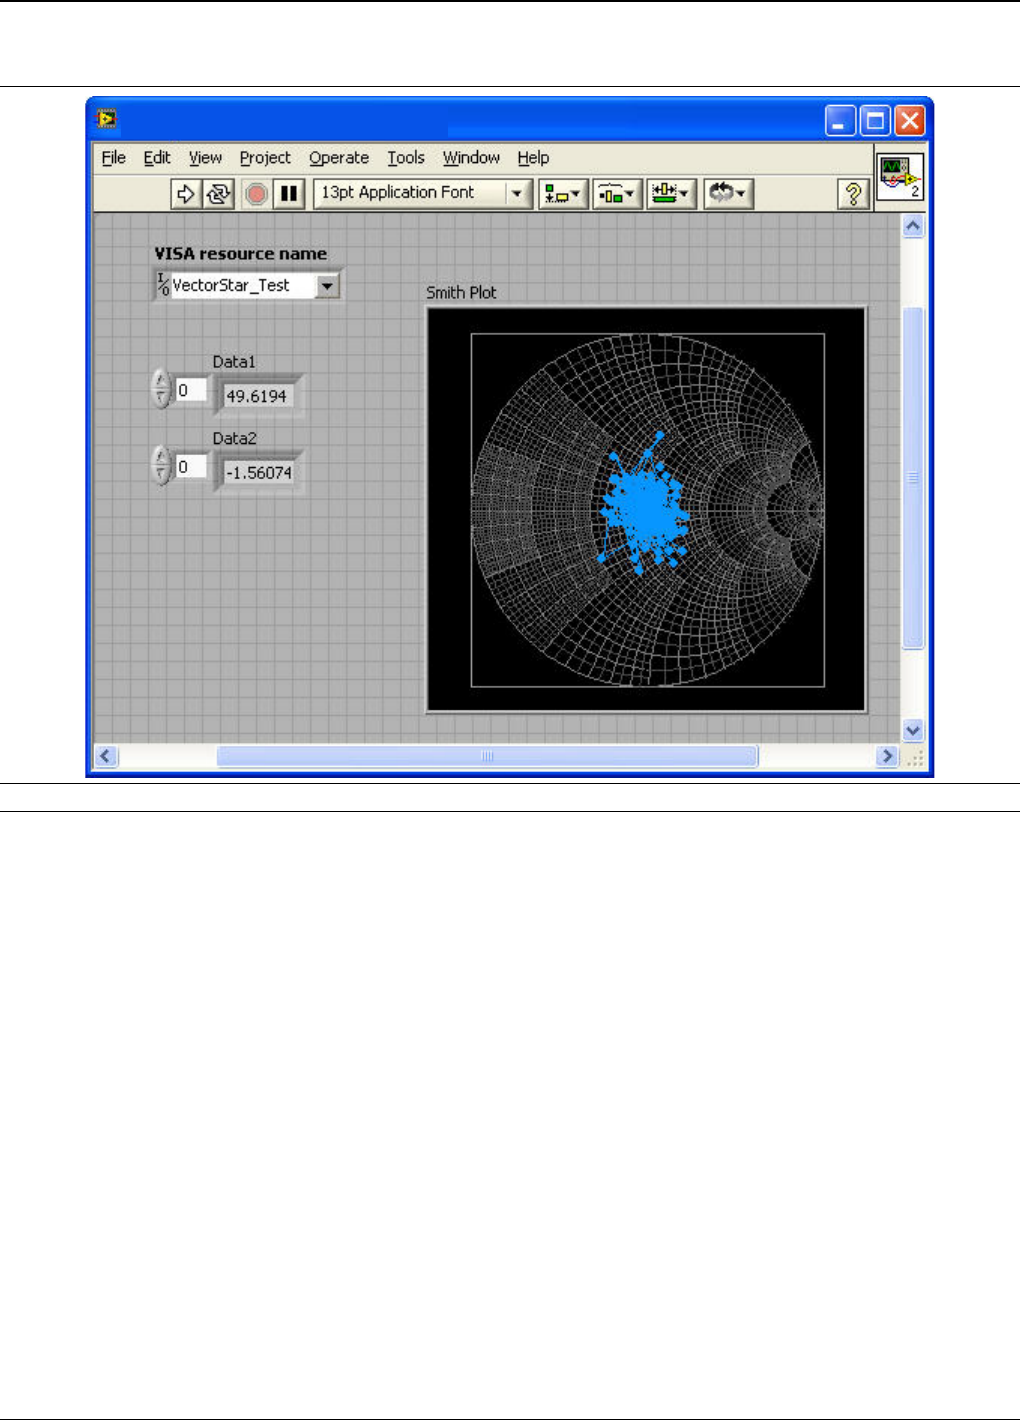The width and height of the screenshot is (1020, 1420).
Task: Open the View menu
Action: tap(205, 158)
